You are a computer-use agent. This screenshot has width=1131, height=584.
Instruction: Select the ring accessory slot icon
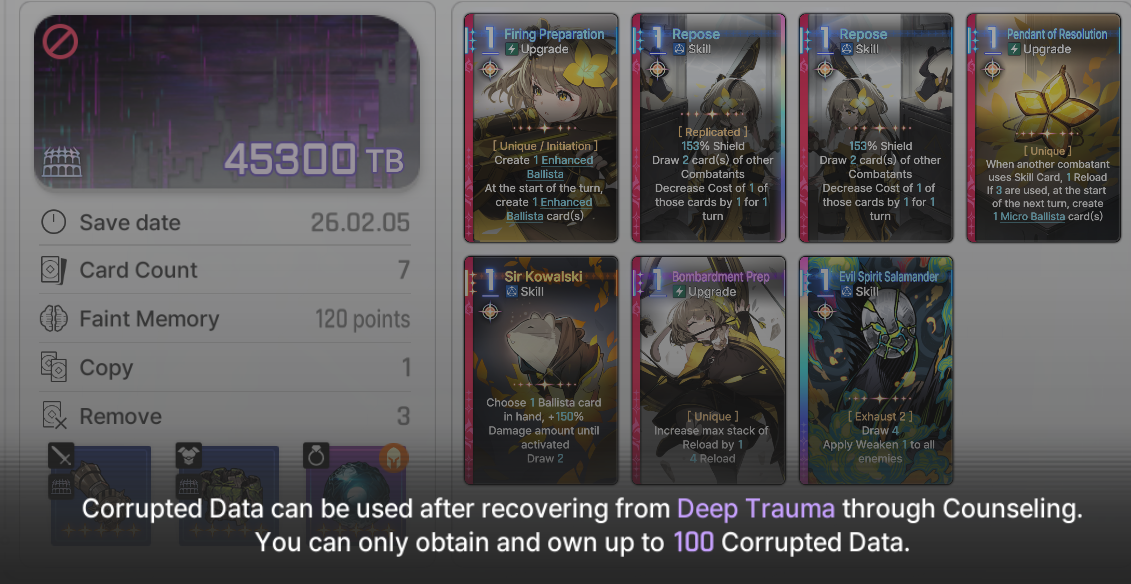[x=316, y=456]
